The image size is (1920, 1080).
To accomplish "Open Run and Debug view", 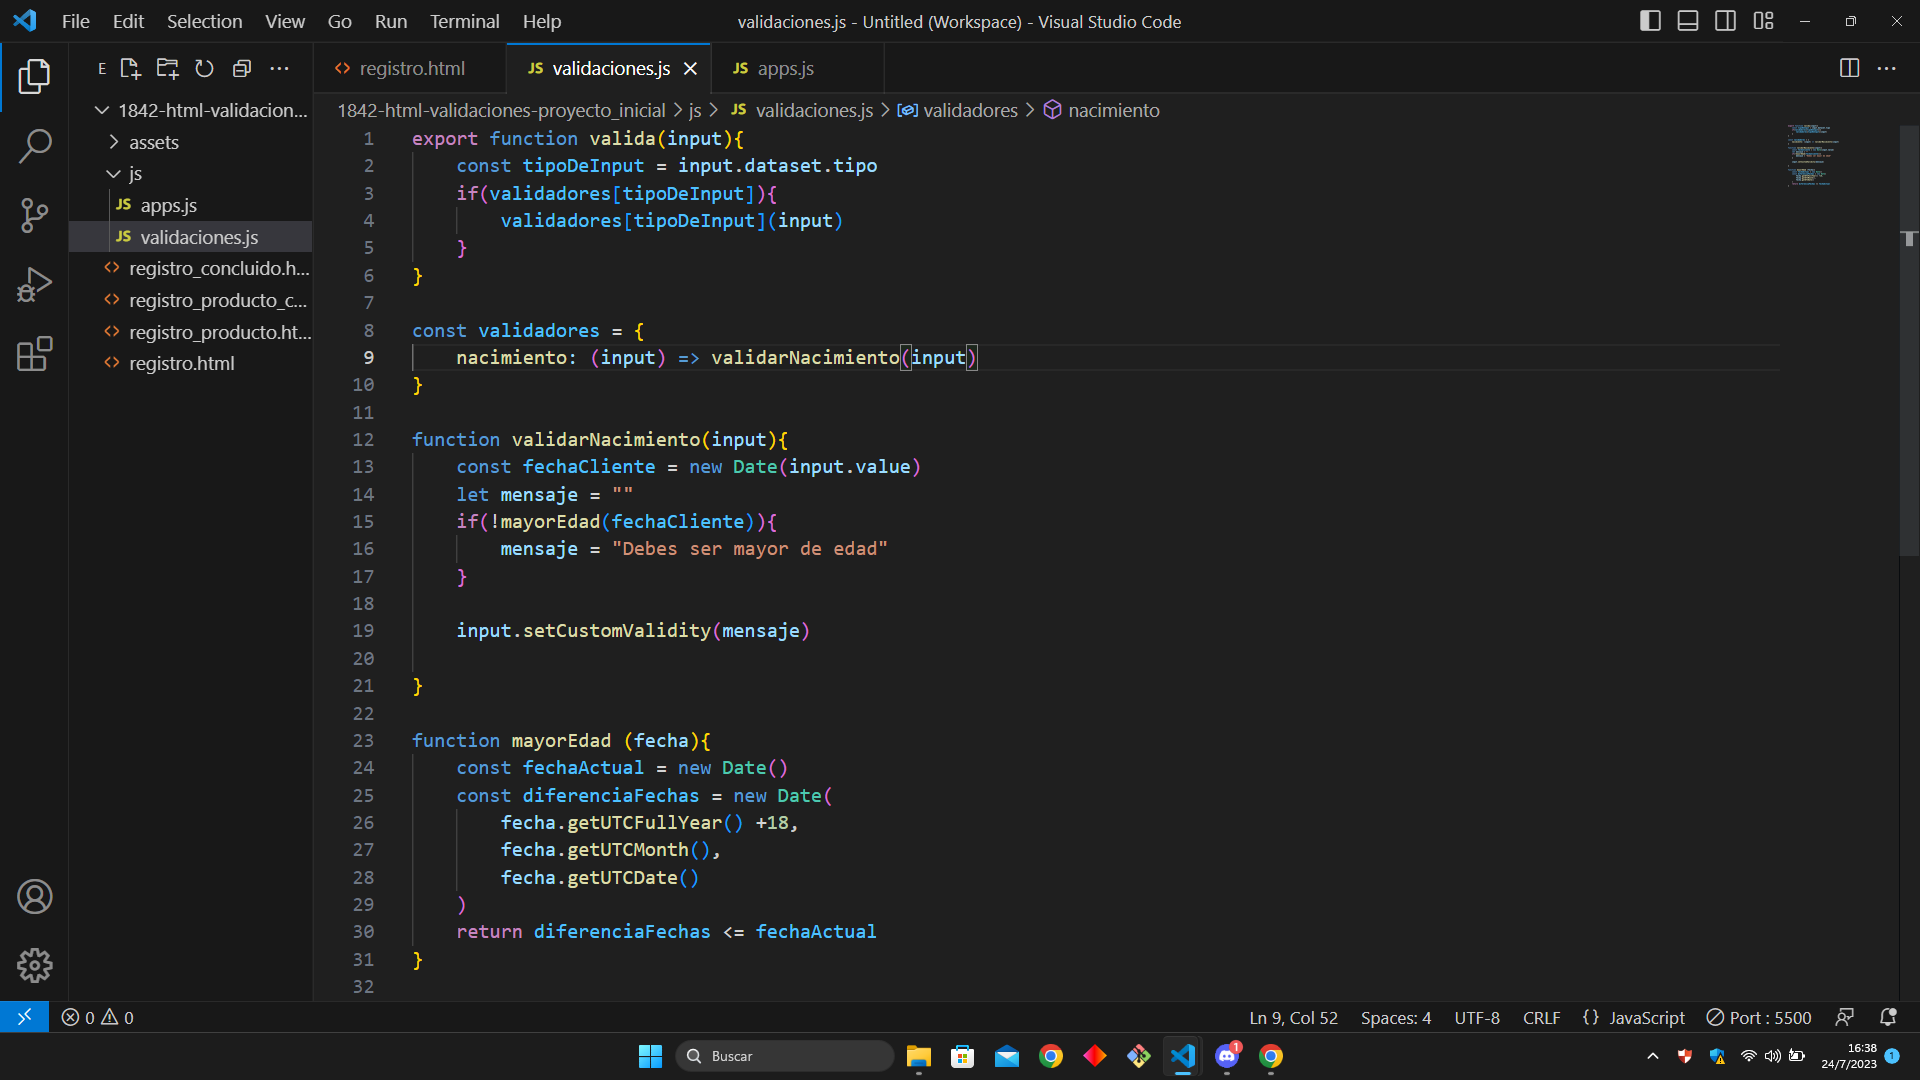I will [x=34, y=285].
